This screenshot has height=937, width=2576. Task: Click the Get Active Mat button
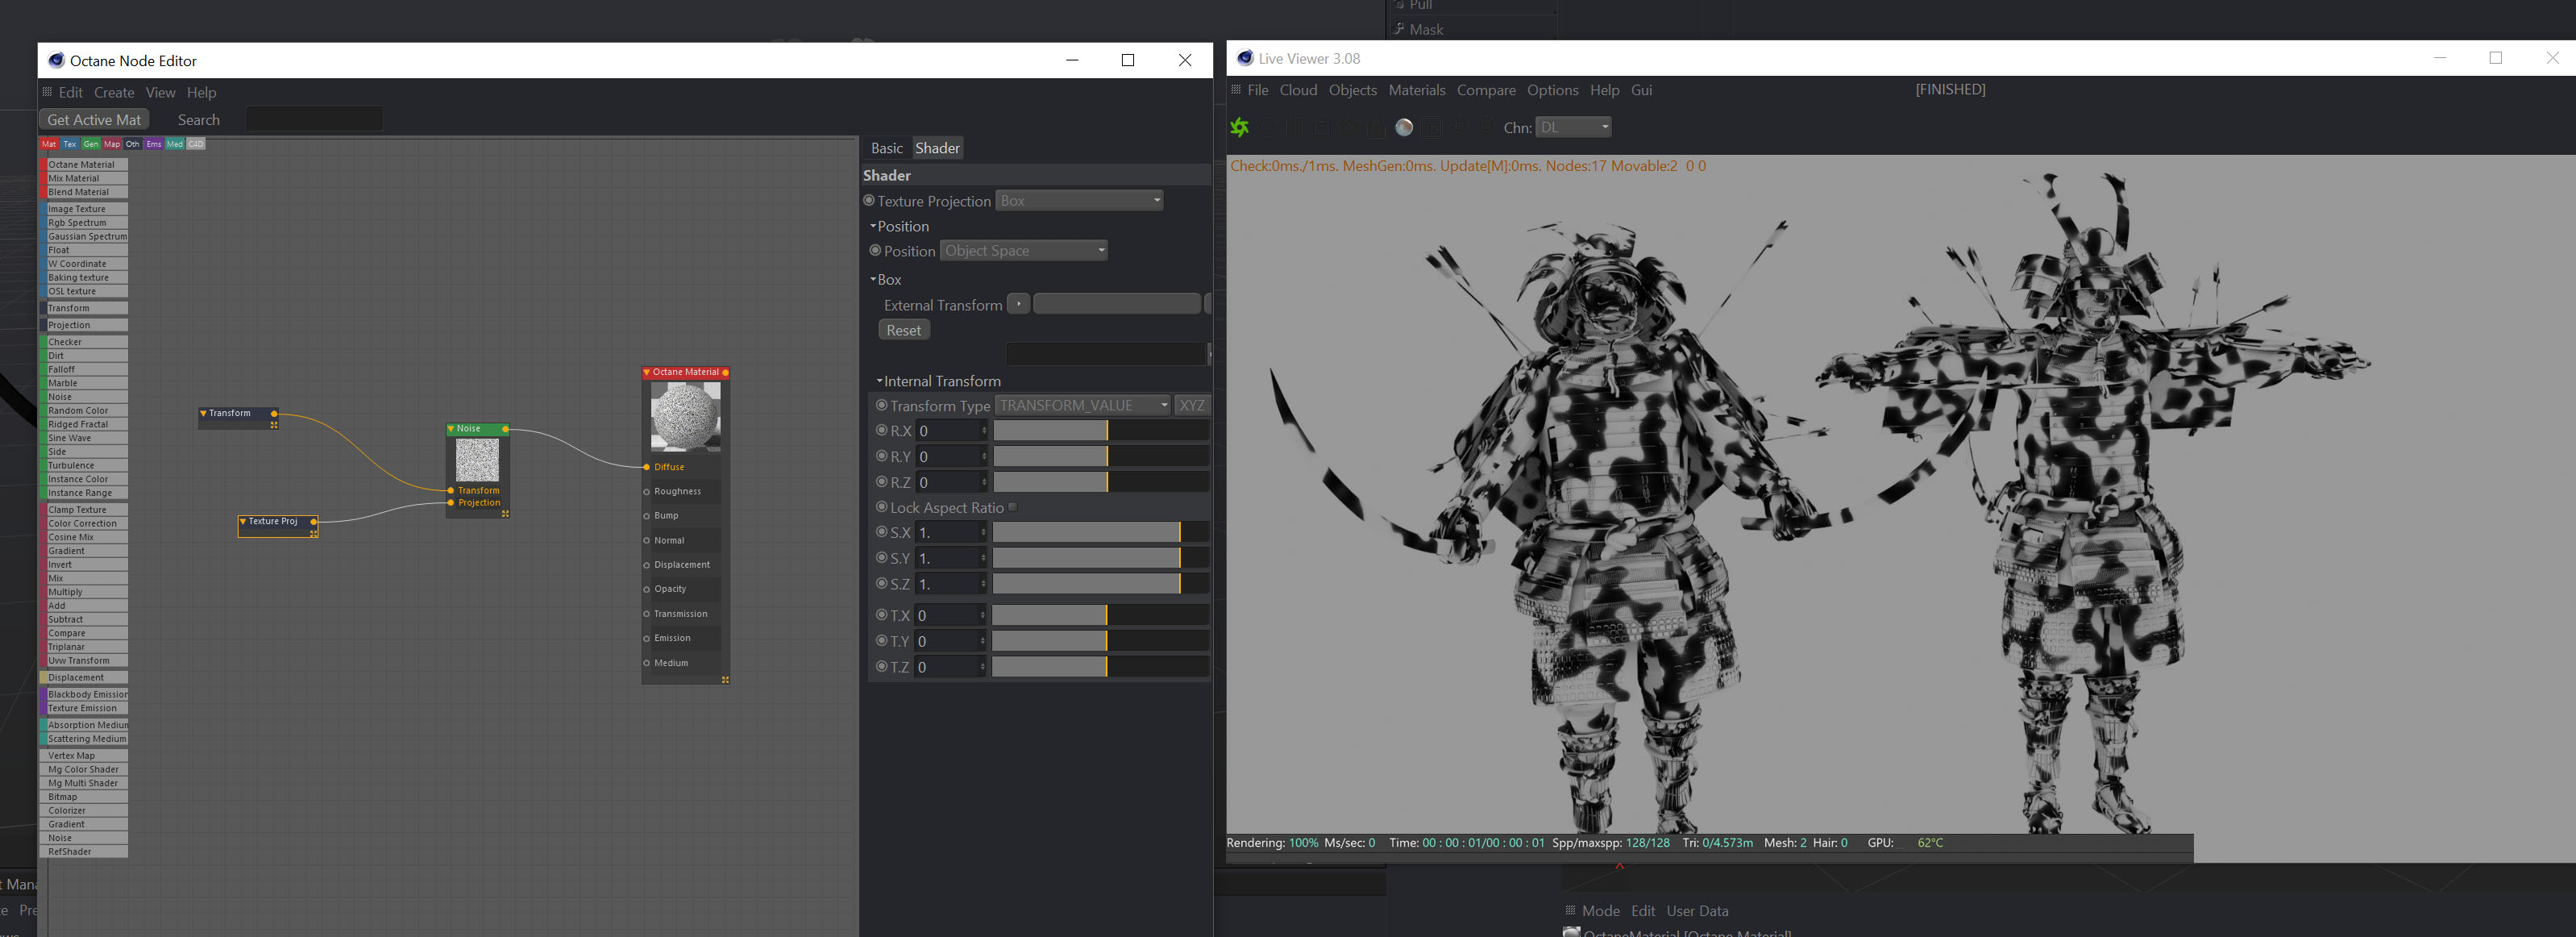[x=94, y=120]
